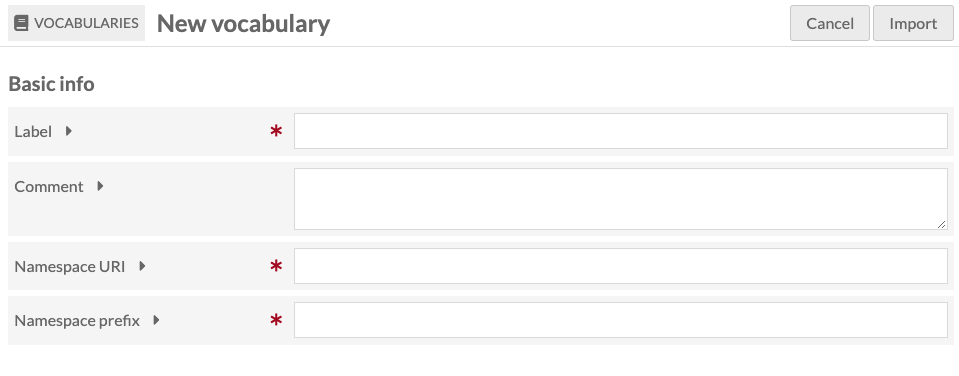Screen dimensions: 959x376
Task: Click inside the Comment textarea
Action: (x=621, y=199)
